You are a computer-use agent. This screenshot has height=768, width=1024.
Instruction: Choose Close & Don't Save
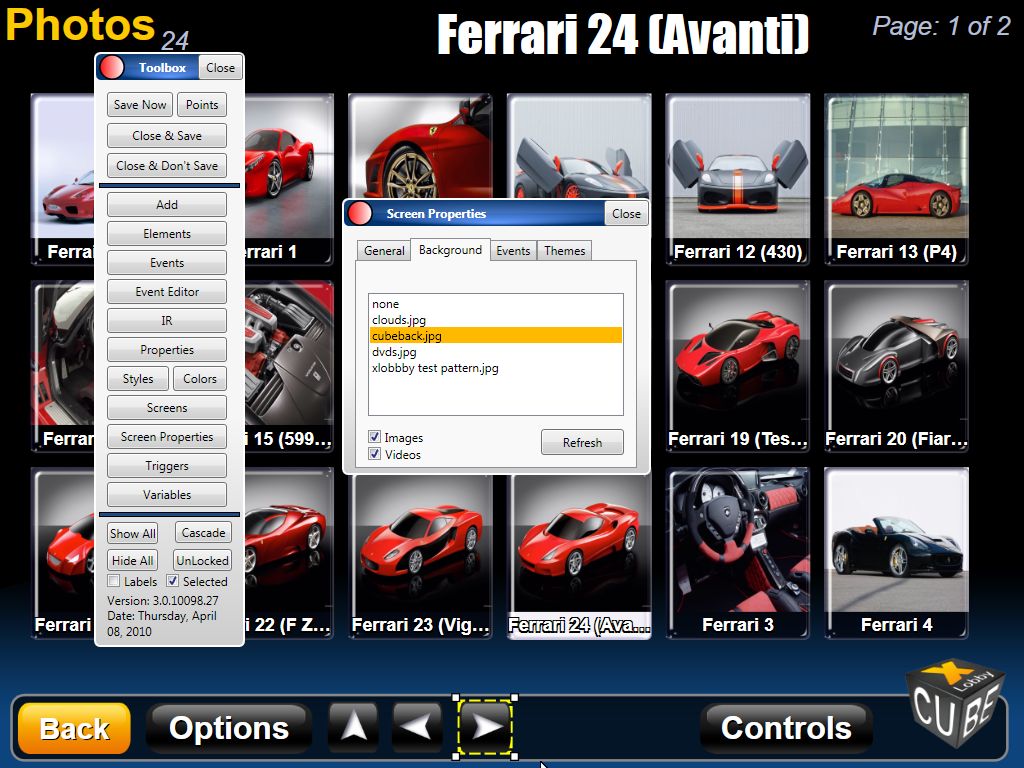pyautogui.click(x=167, y=165)
